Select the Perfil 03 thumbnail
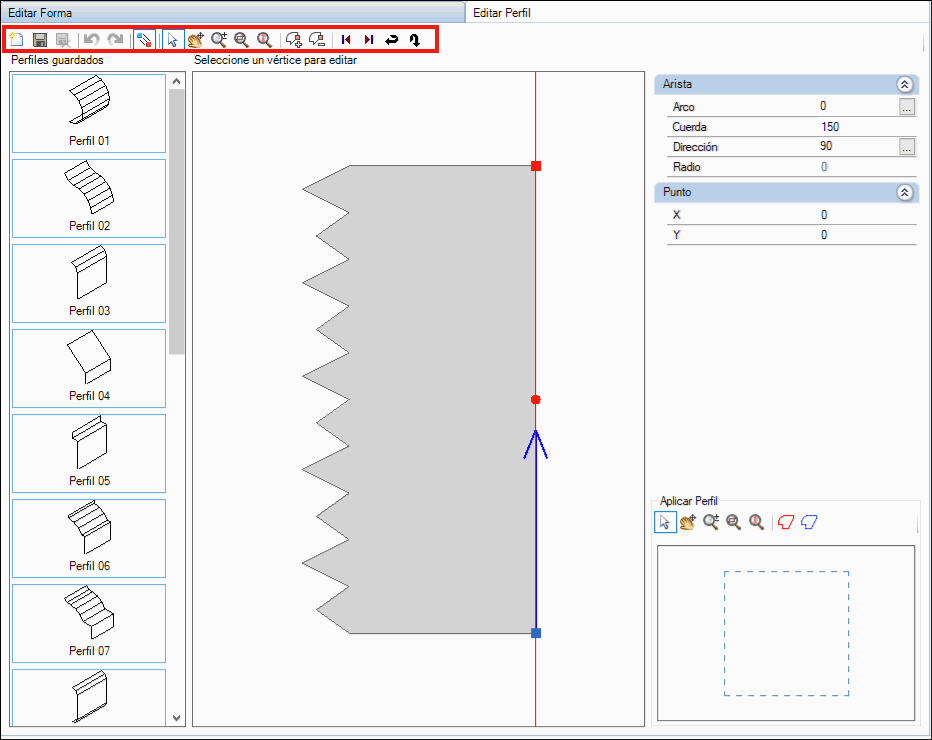Image resolution: width=932 pixels, height=740 pixels. pyautogui.click(x=89, y=283)
